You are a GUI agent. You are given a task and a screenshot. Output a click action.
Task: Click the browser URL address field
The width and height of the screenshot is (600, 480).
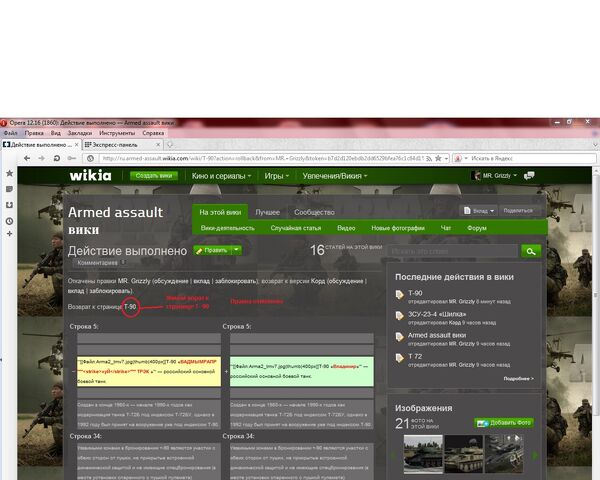point(262,158)
